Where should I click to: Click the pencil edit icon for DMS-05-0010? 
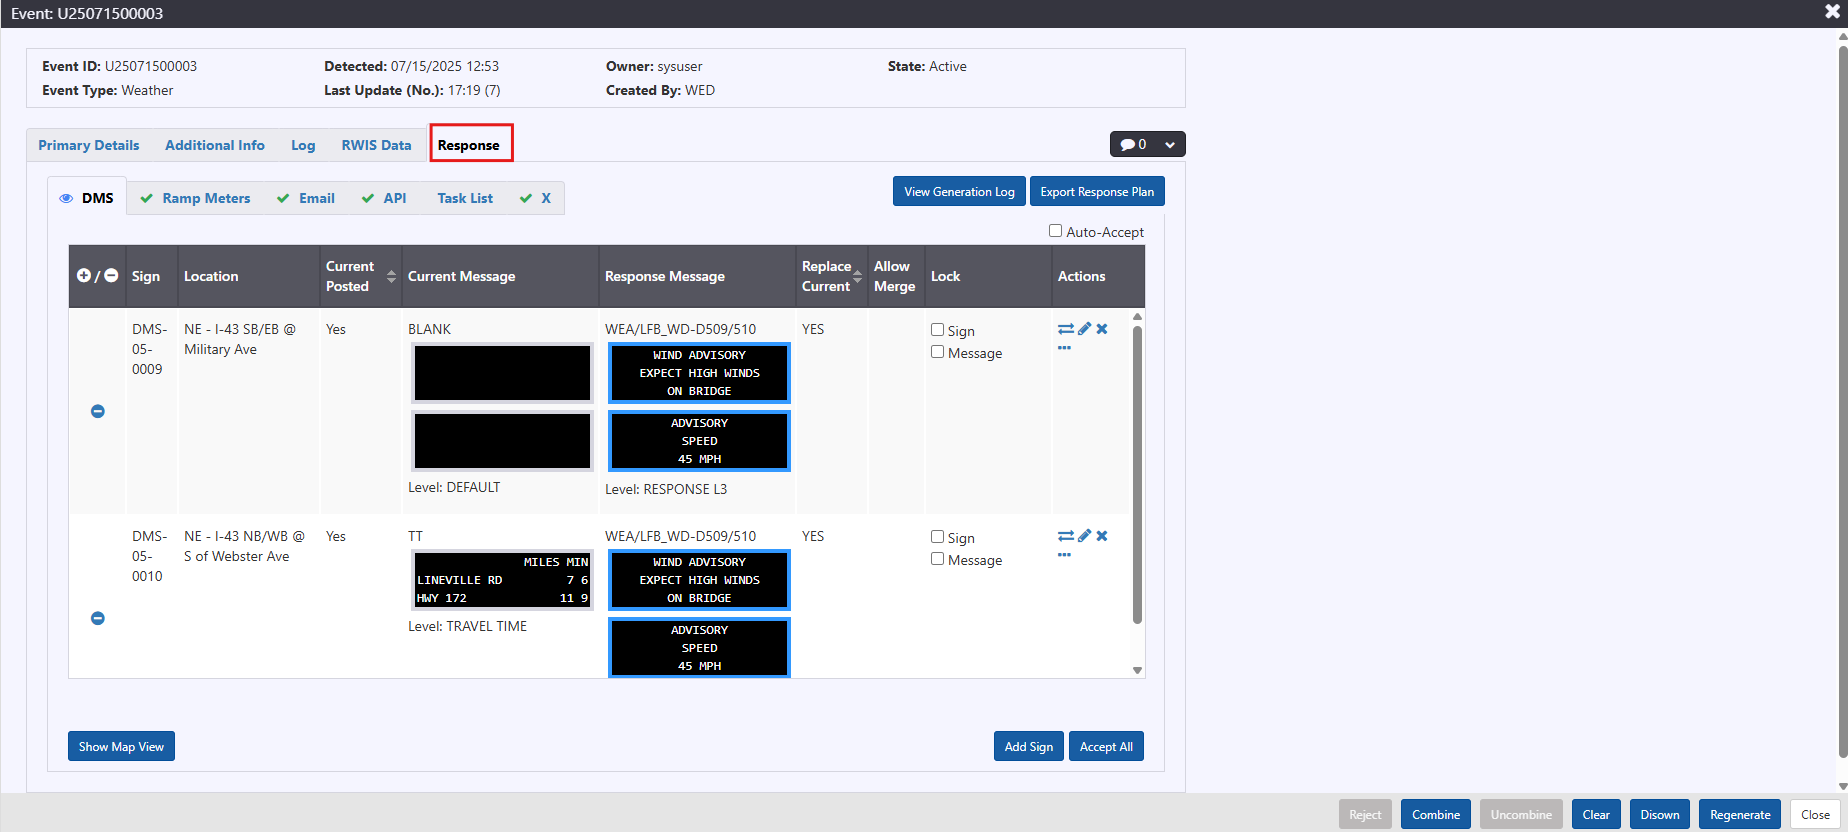pyautogui.click(x=1084, y=536)
